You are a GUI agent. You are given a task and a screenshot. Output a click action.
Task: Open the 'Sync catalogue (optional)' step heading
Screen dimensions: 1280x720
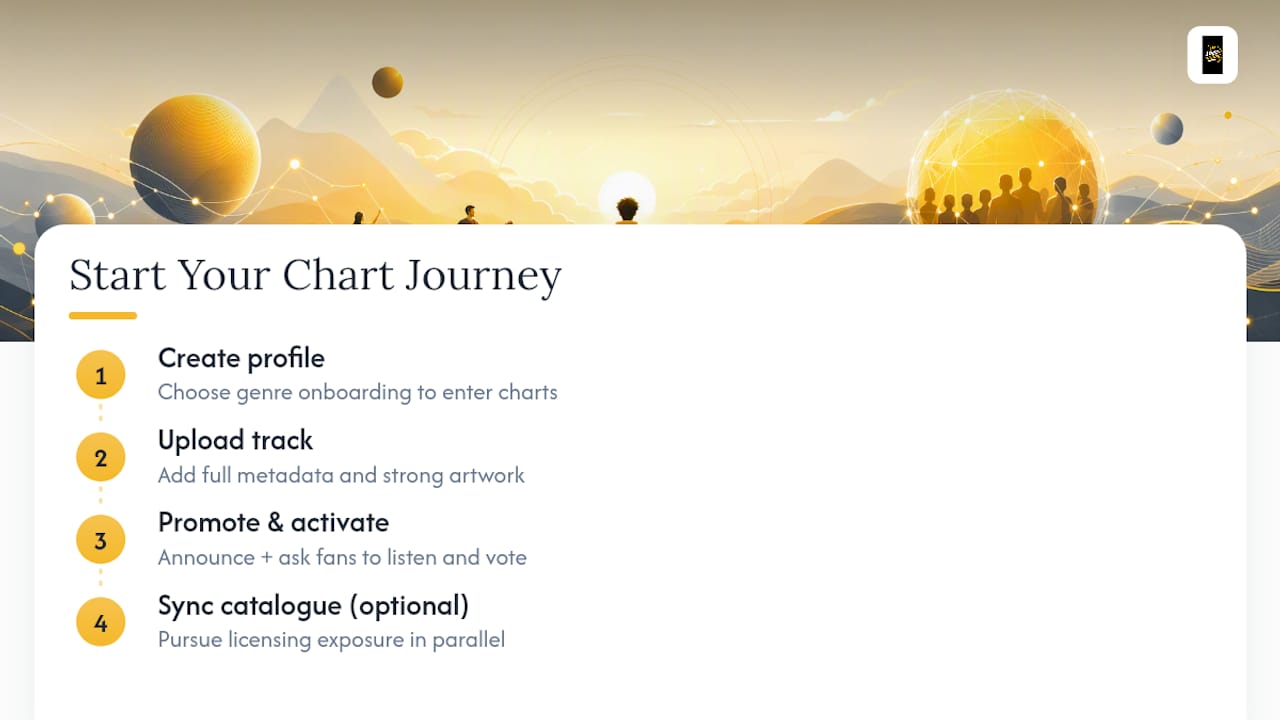point(313,605)
